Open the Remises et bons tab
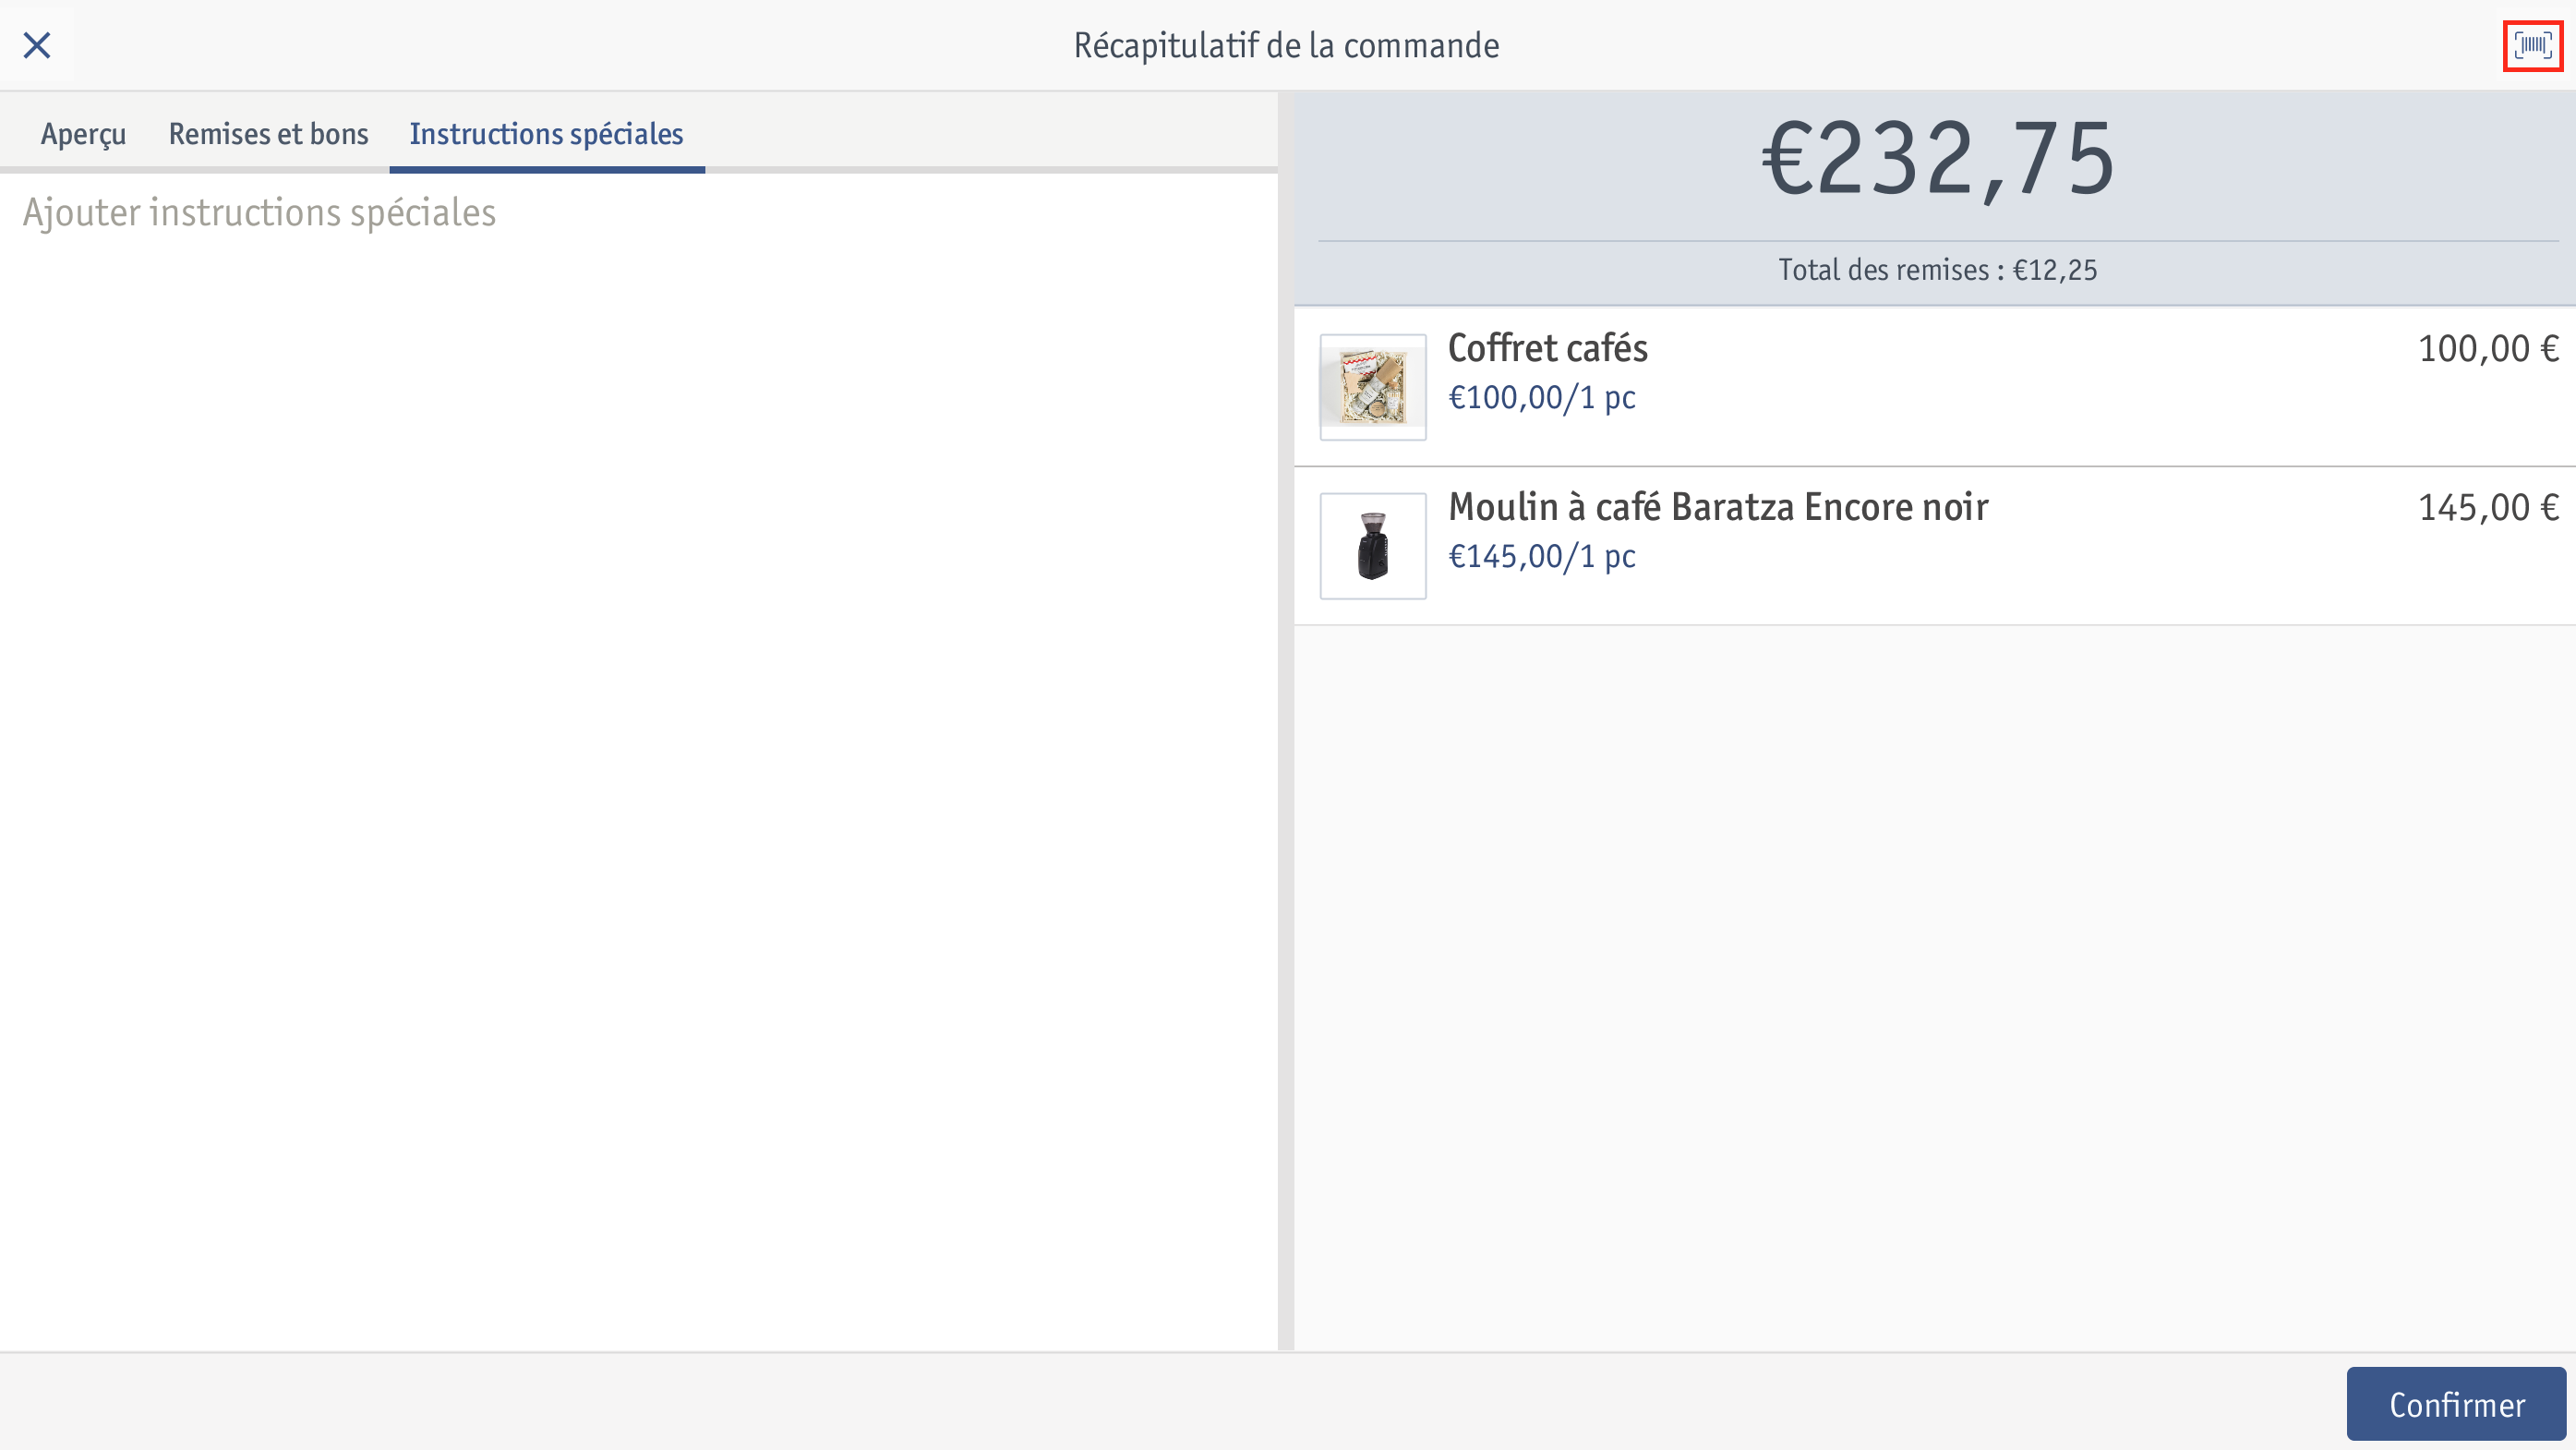This screenshot has width=2576, height=1450. (x=268, y=134)
